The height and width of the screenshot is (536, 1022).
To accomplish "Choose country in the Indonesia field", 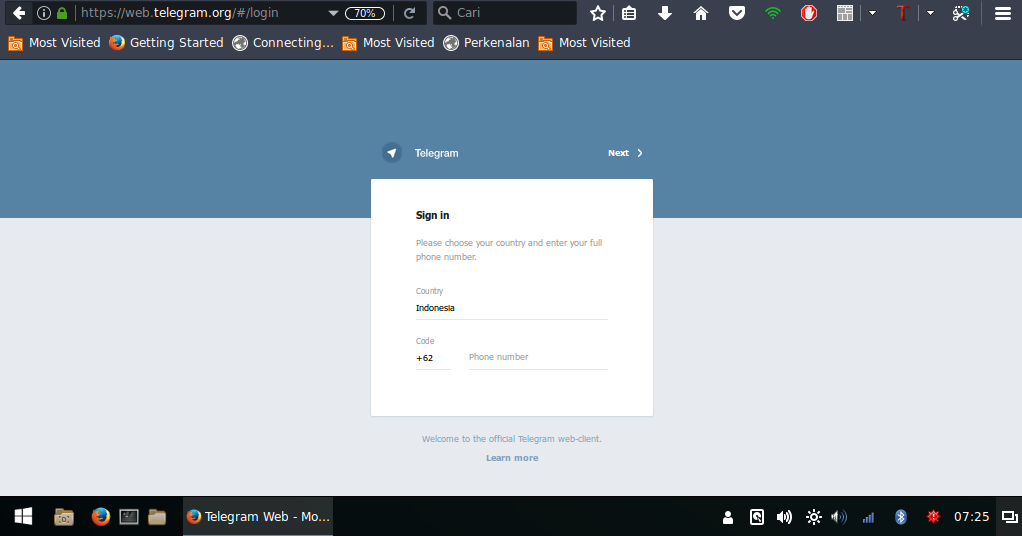I will coord(512,308).
